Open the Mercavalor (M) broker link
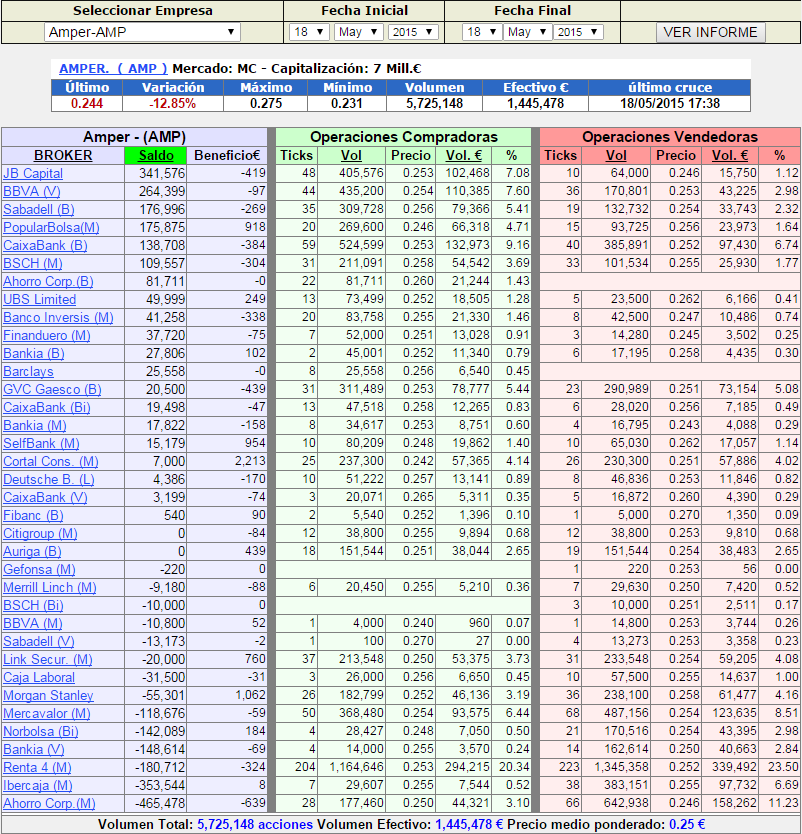 click(x=47, y=714)
